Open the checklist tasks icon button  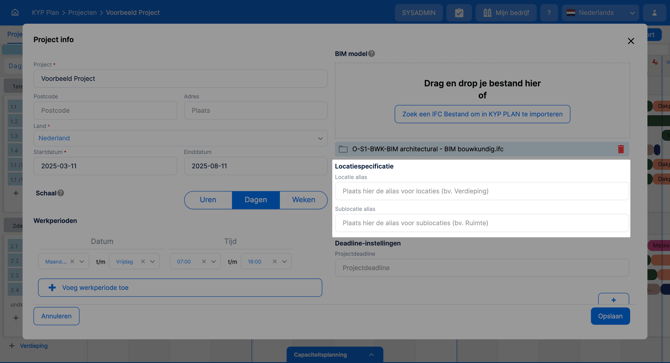click(x=459, y=13)
